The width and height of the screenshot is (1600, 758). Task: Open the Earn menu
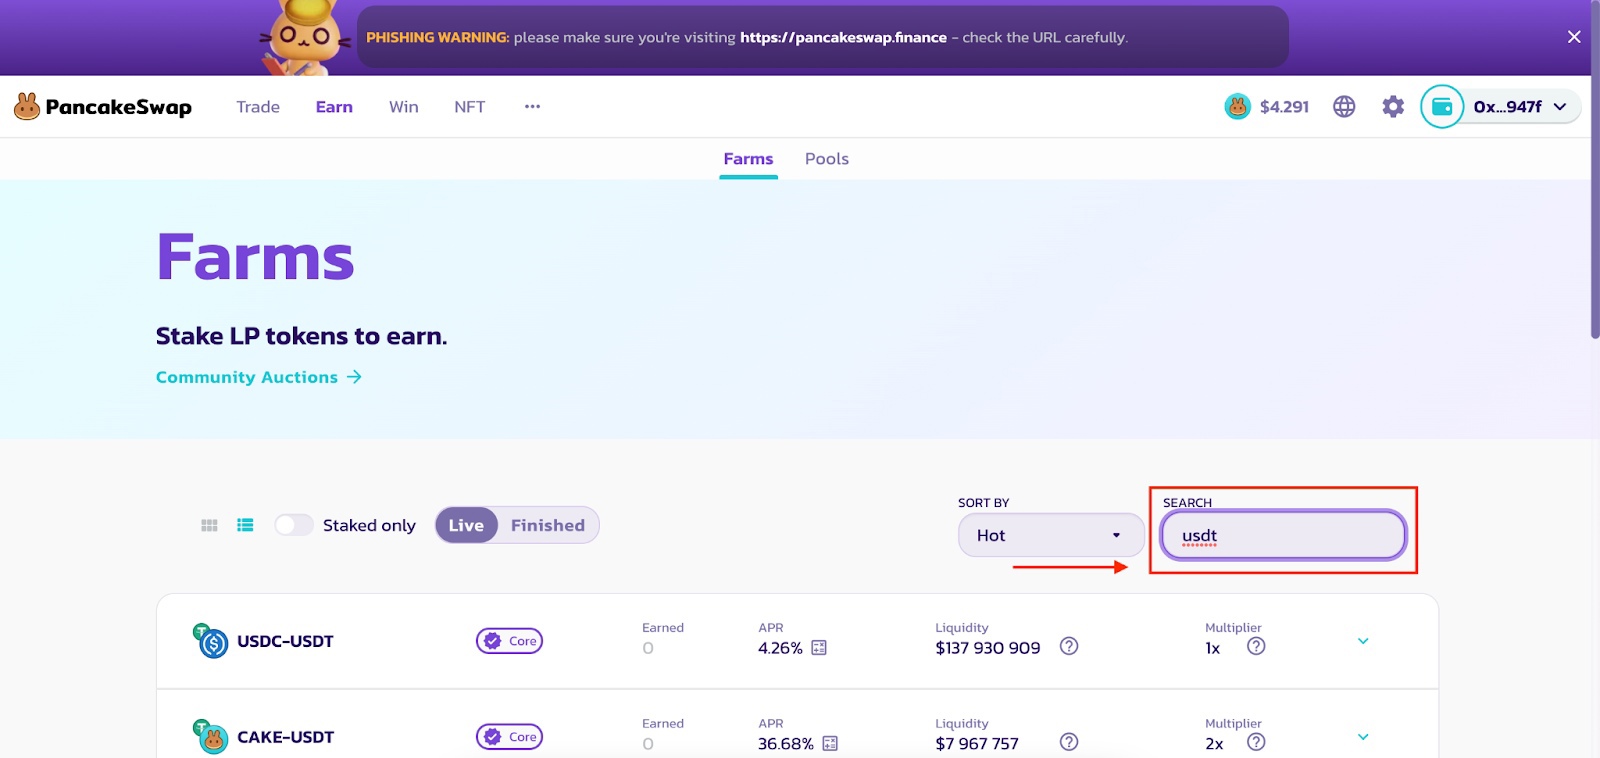(334, 107)
